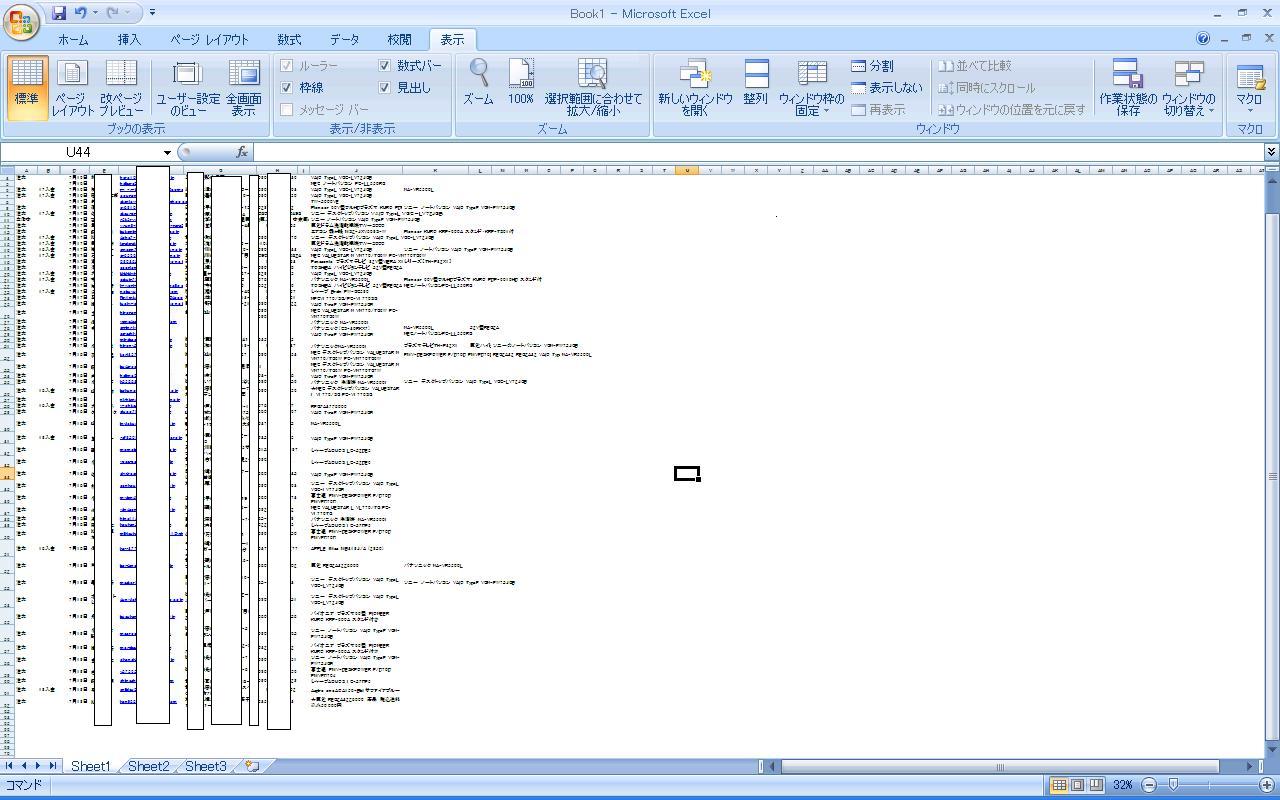
Task: Select Normal view in the status bar
Action: click(x=1059, y=785)
